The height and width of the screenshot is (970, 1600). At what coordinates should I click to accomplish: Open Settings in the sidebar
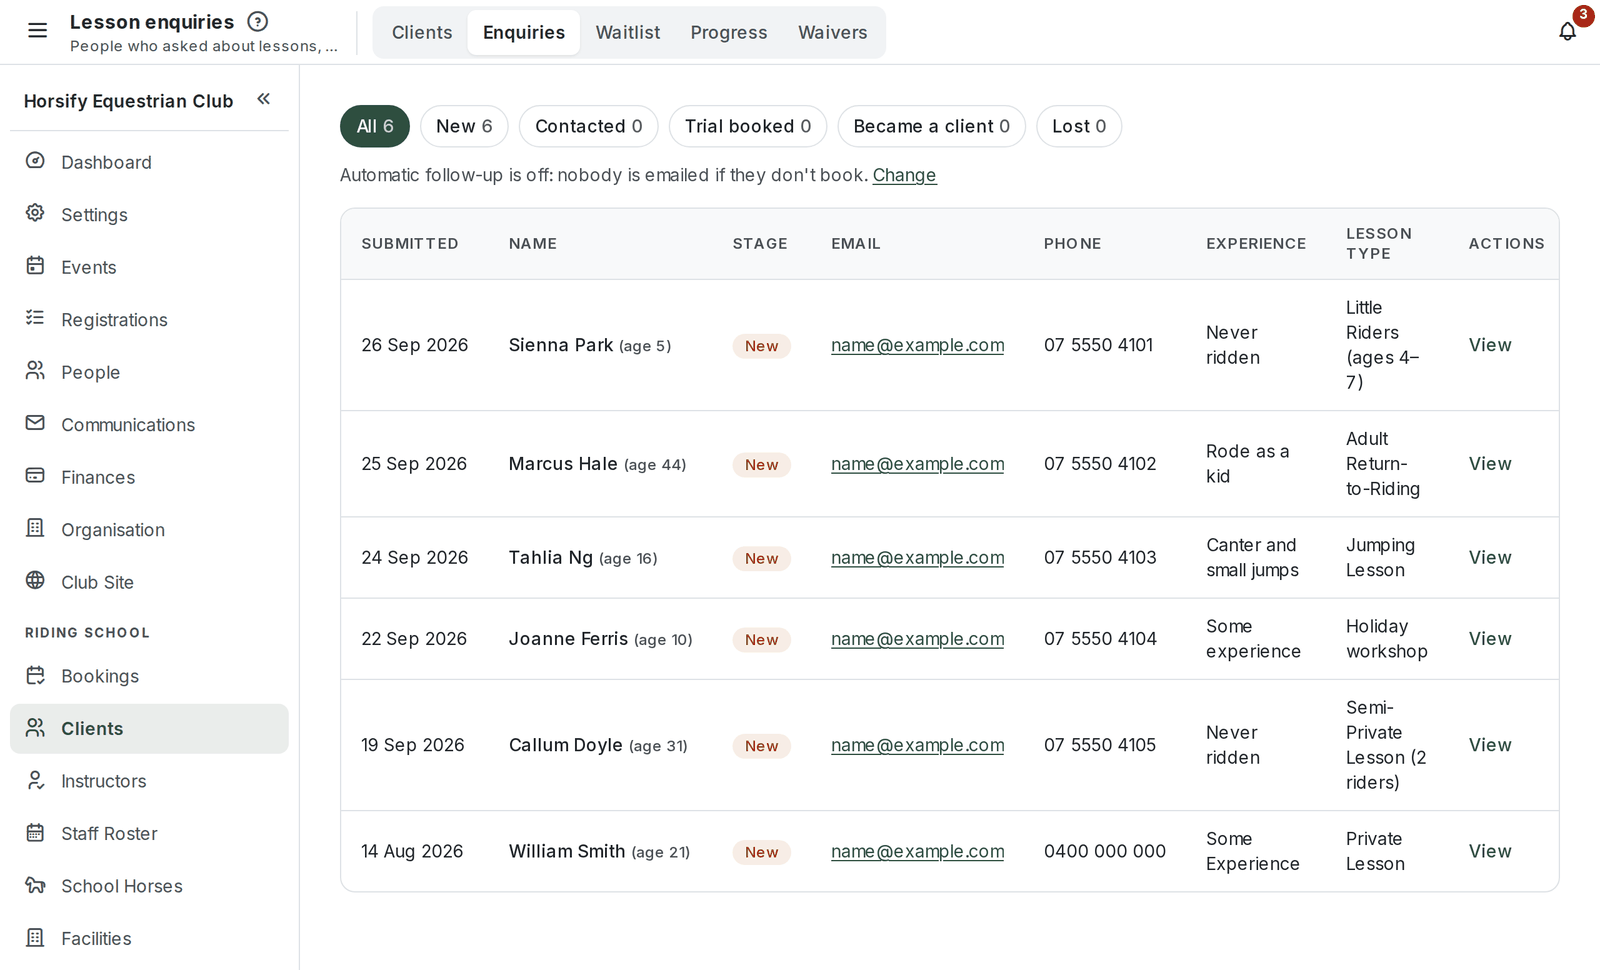pyautogui.click(x=149, y=214)
